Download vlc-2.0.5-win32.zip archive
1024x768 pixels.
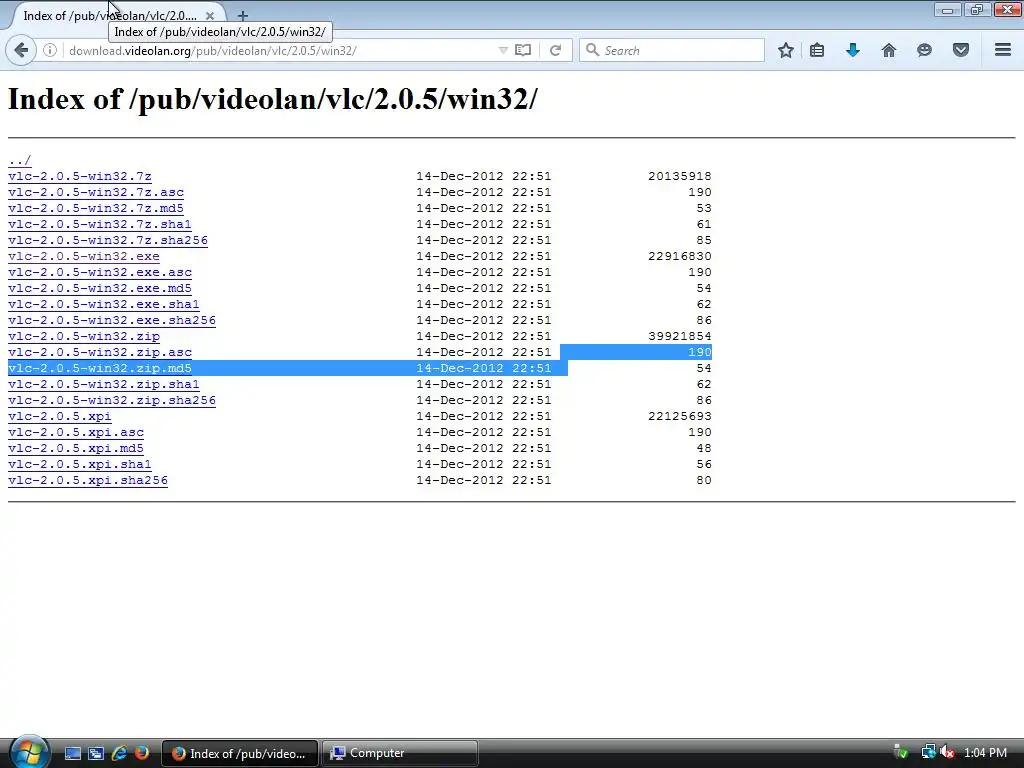[84, 336]
